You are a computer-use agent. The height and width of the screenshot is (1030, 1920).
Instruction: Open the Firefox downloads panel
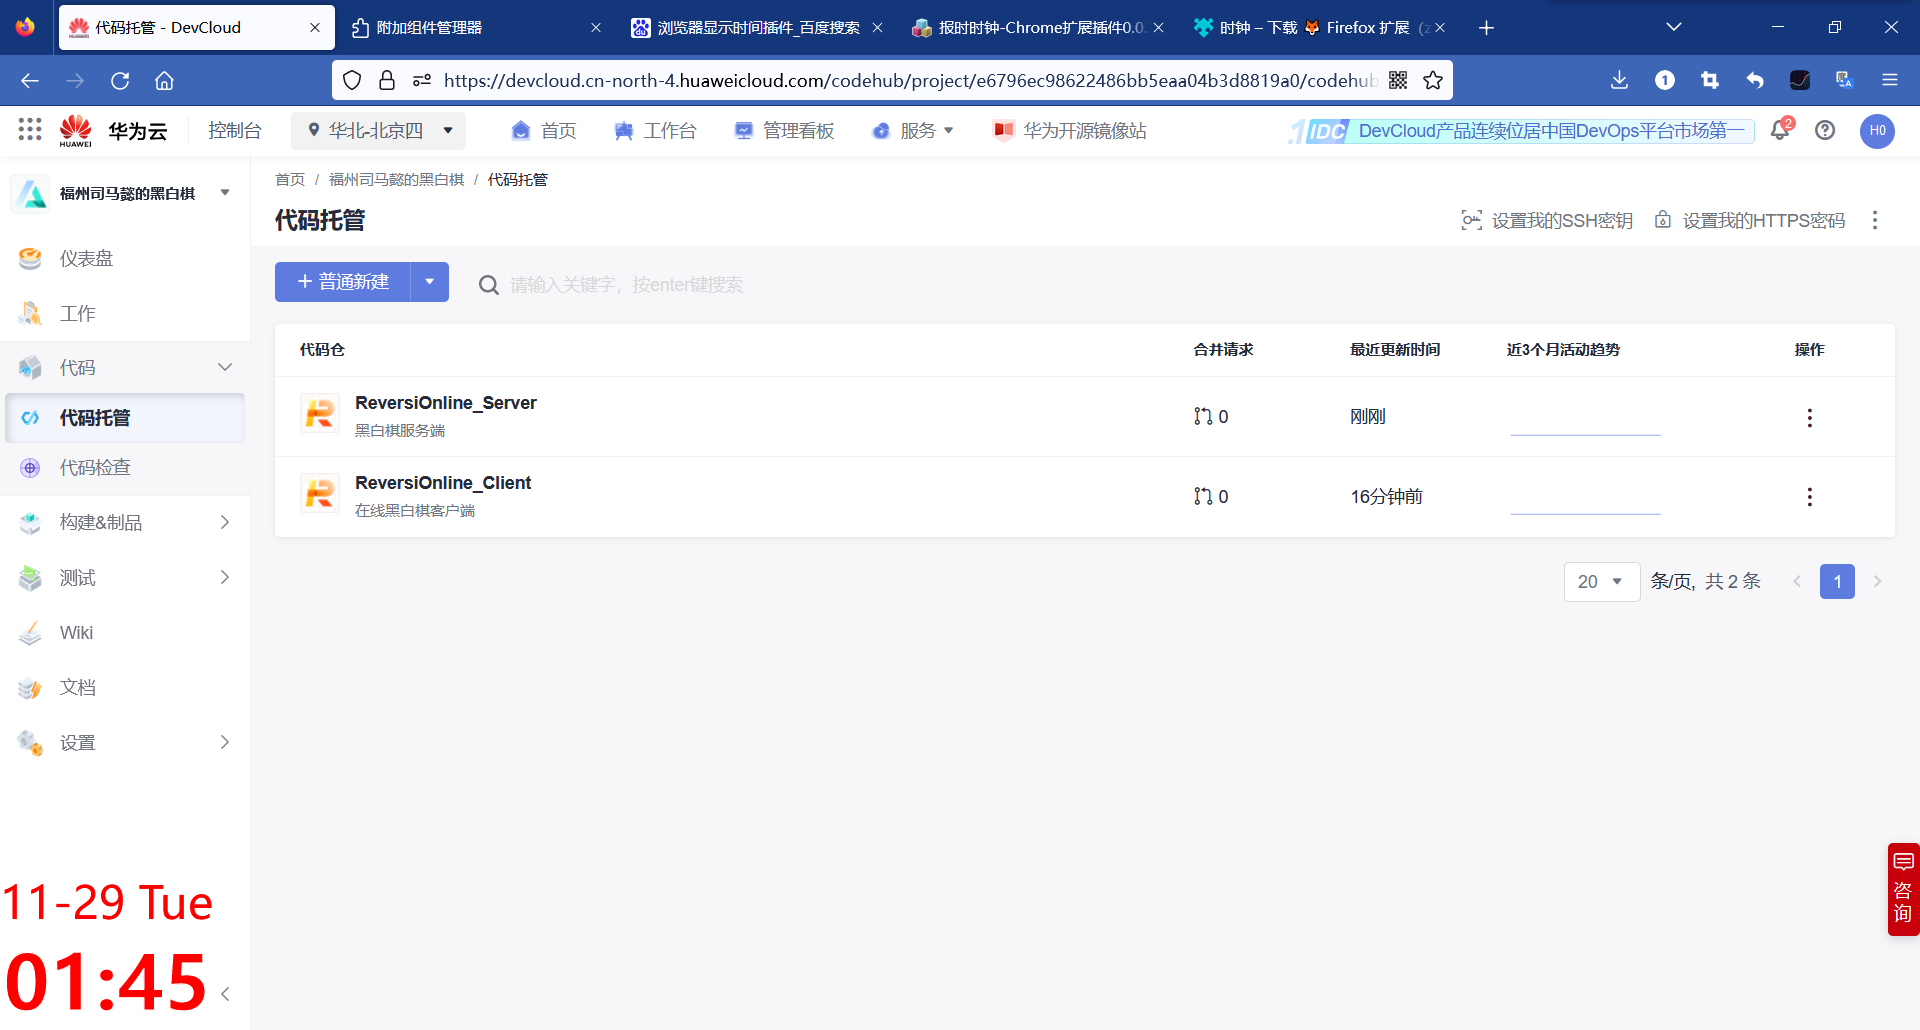tap(1620, 80)
